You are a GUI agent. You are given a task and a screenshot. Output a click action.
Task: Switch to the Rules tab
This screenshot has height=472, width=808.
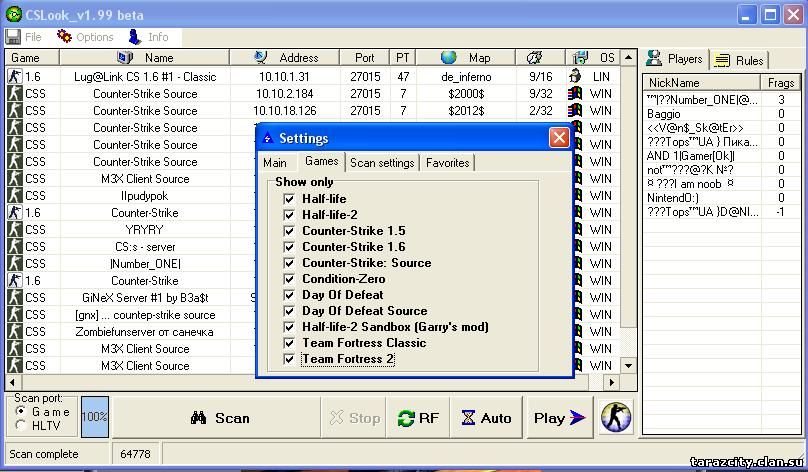click(x=739, y=60)
